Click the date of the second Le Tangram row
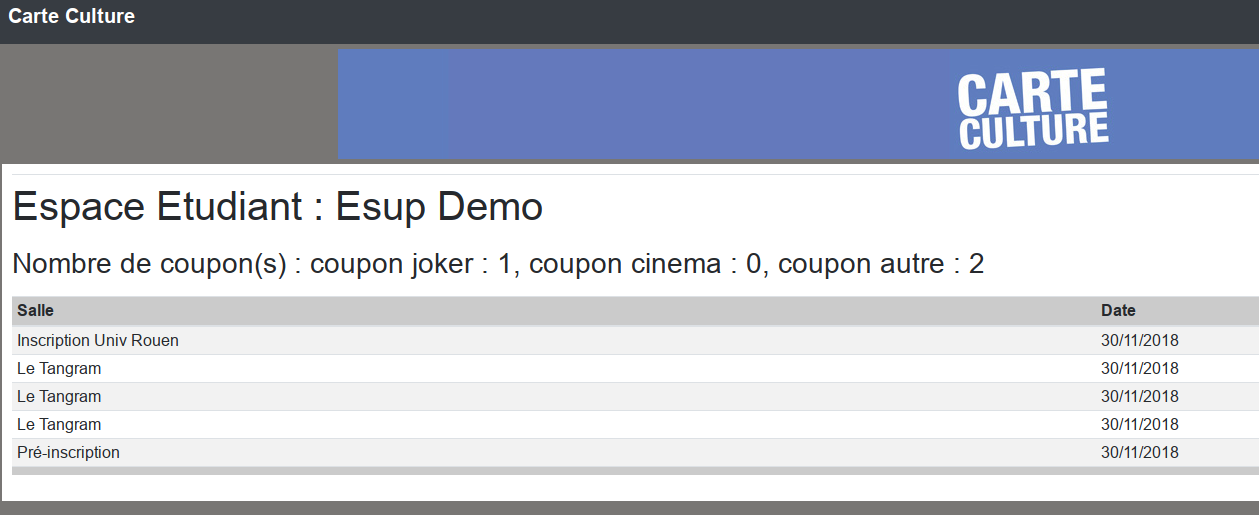The image size is (1259, 515). tap(1139, 396)
